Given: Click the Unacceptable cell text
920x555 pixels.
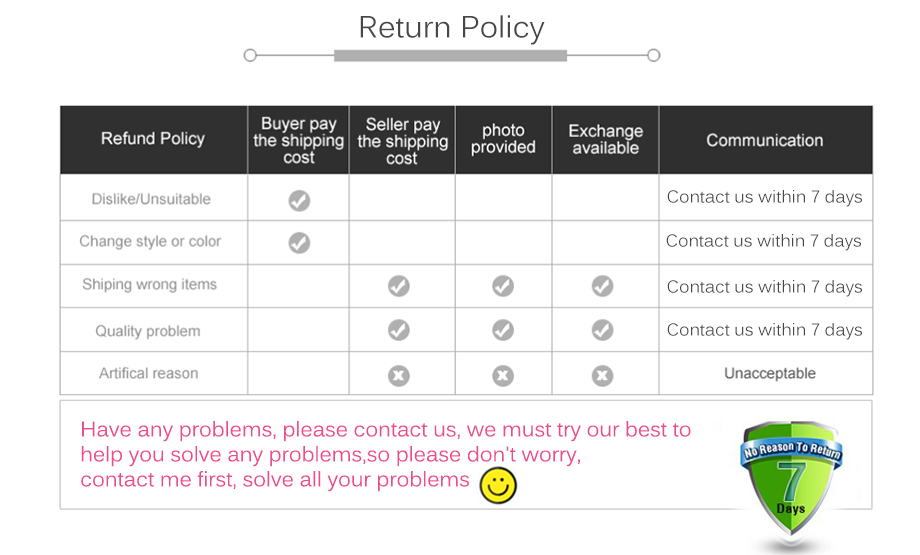Looking at the screenshot, I should pyautogui.click(x=770, y=373).
